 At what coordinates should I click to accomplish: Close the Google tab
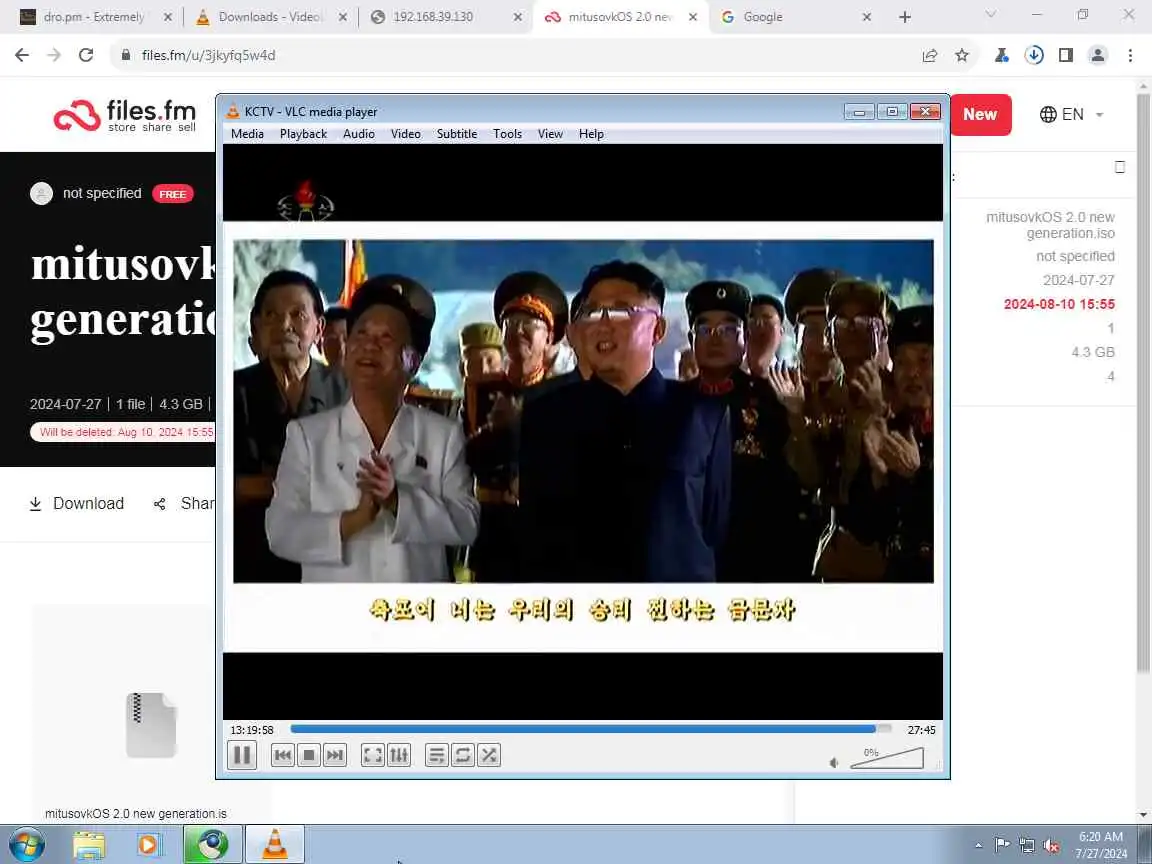[866, 16]
